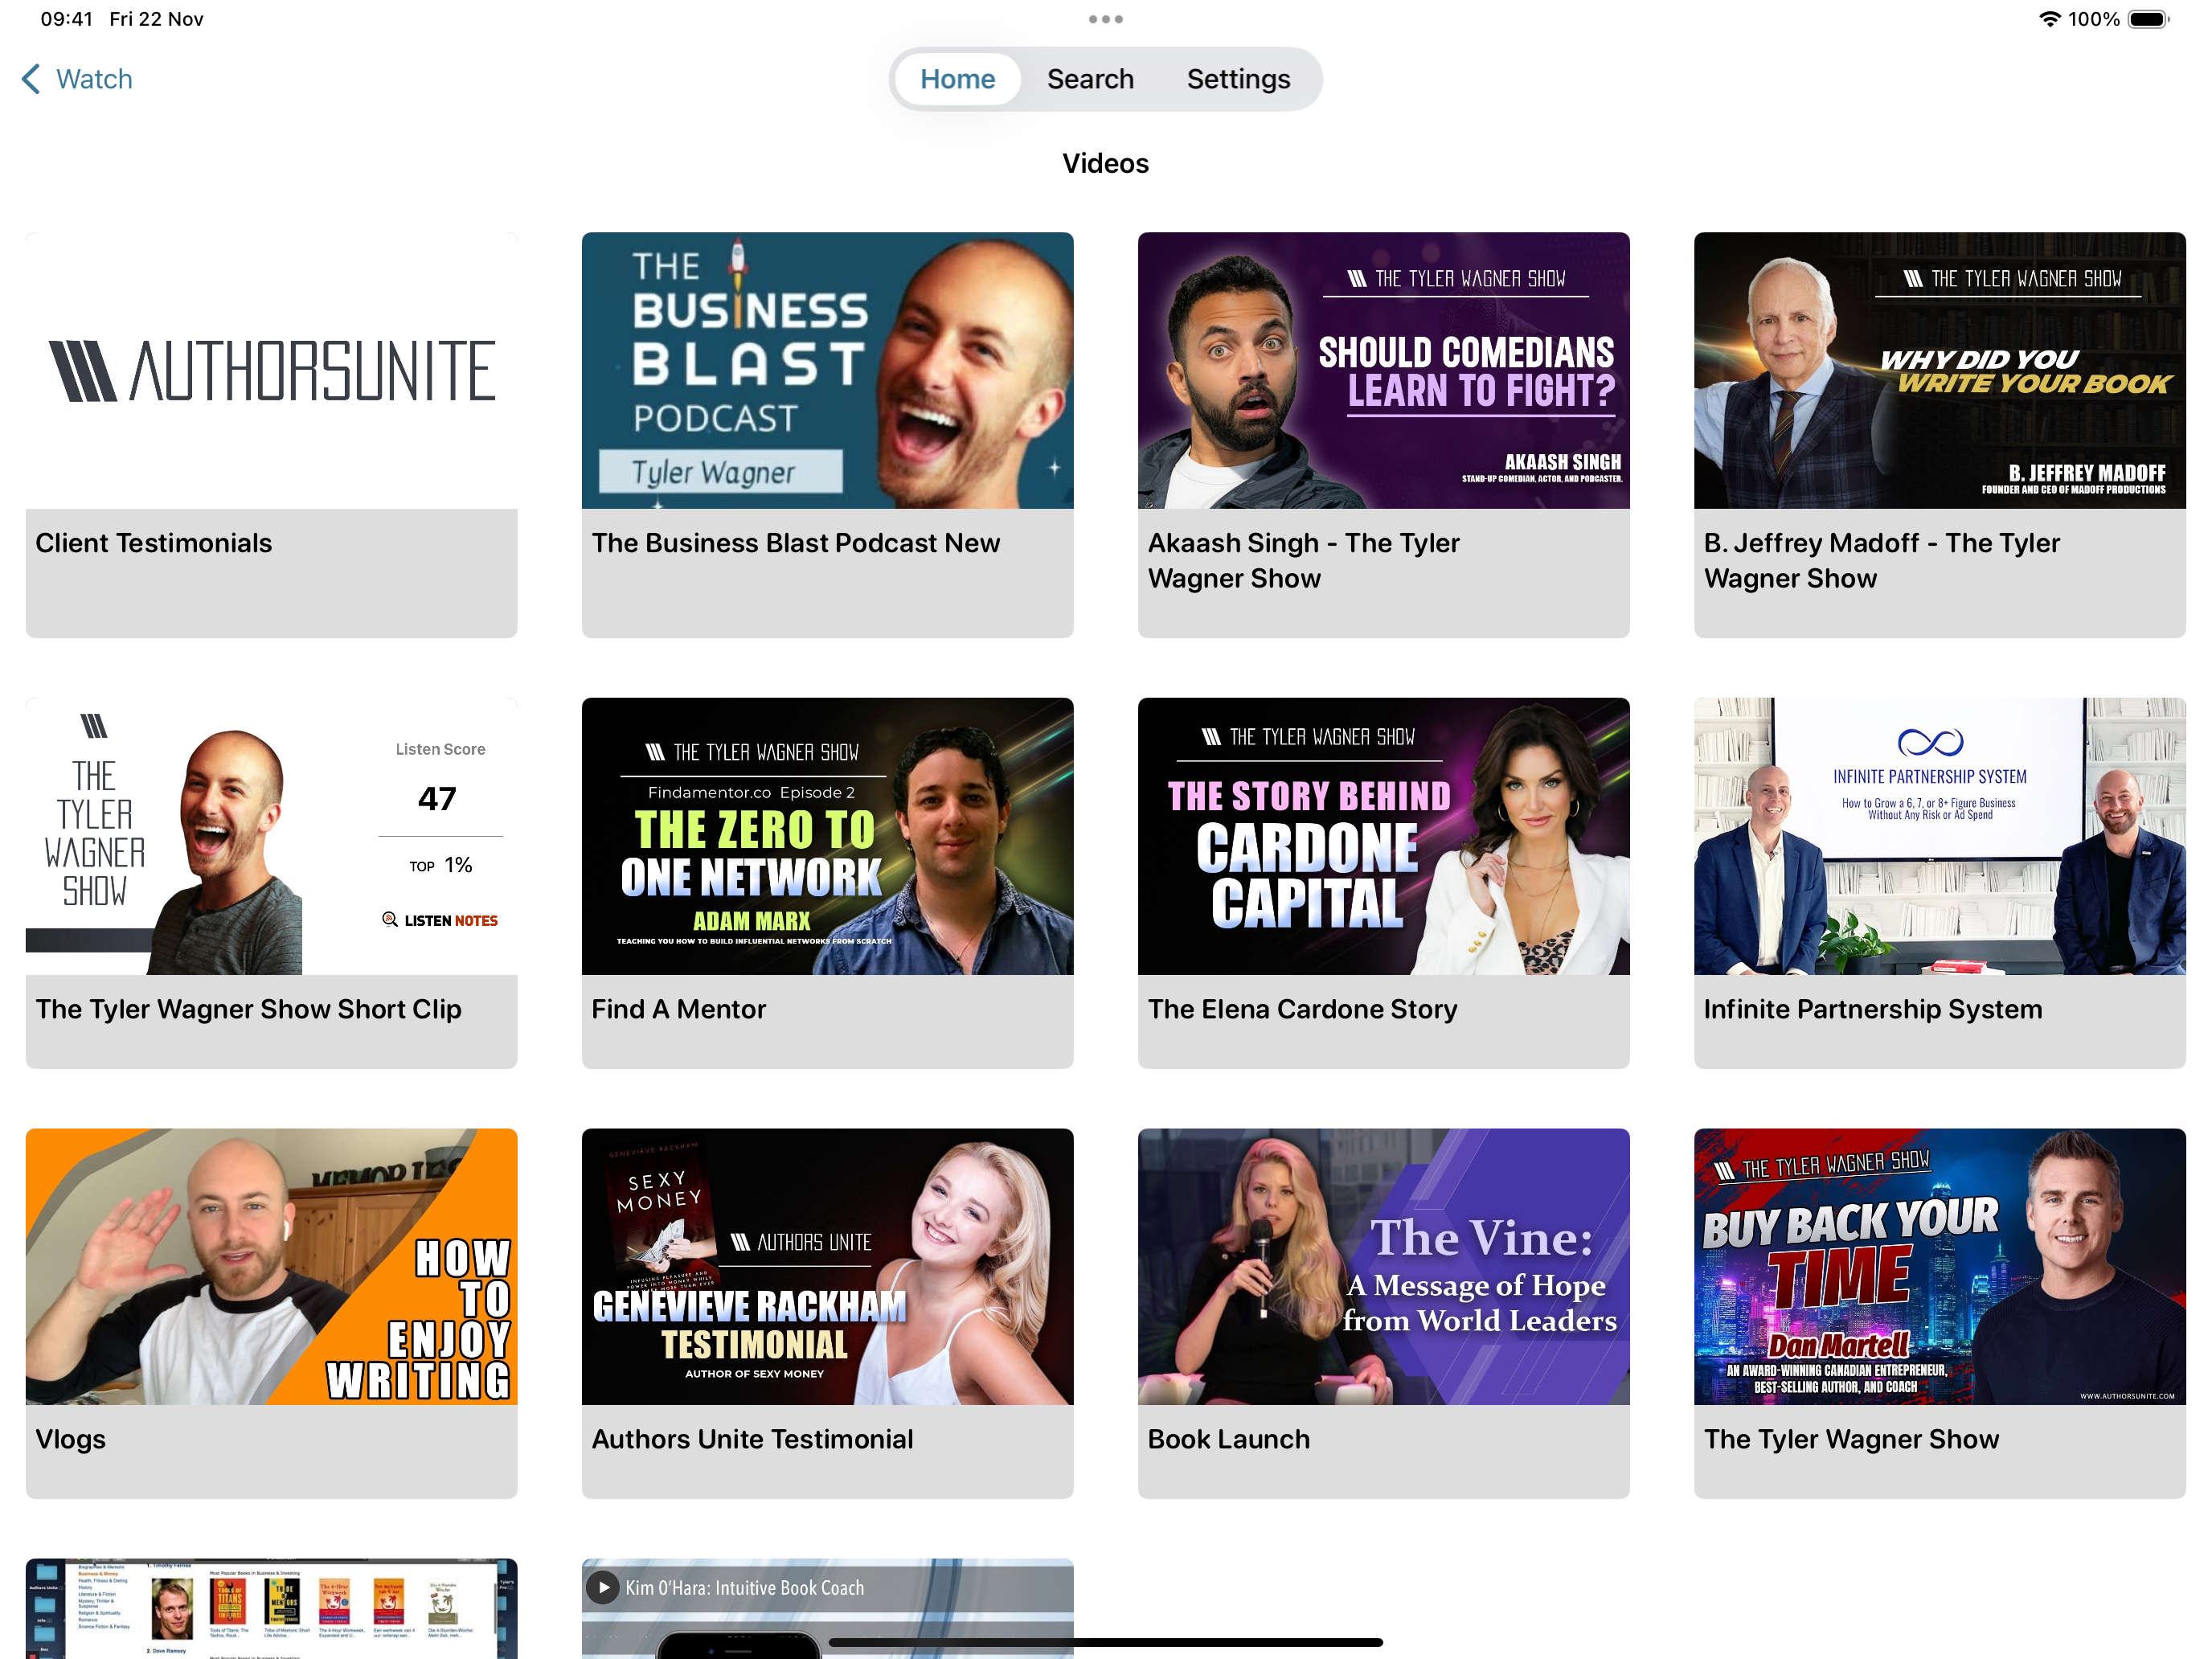Screen dimensions: 2212x1659
Task: Open Buy Back Your Time thumbnail
Action: (1939, 1267)
